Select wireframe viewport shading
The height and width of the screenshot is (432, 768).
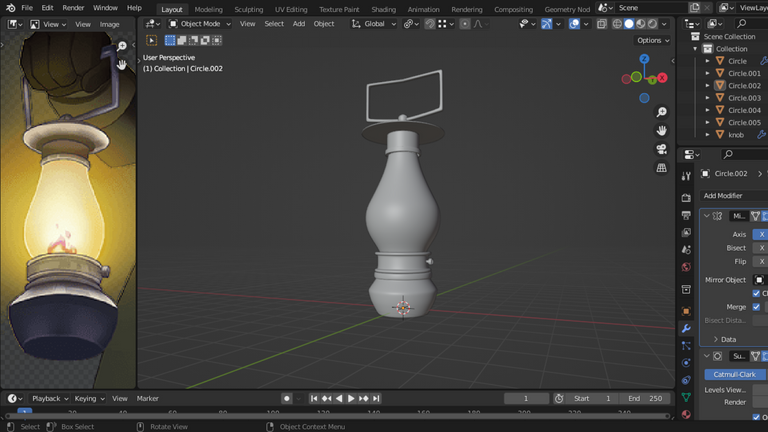pos(617,24)
